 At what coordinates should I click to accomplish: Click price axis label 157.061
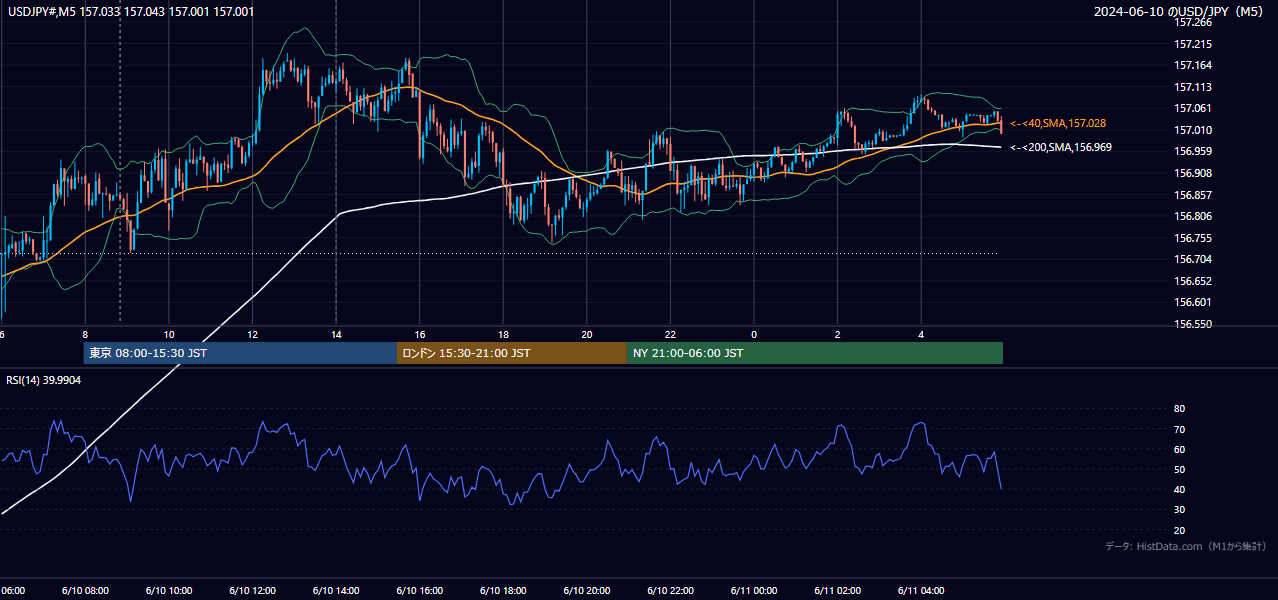(x=1193, y=108)
